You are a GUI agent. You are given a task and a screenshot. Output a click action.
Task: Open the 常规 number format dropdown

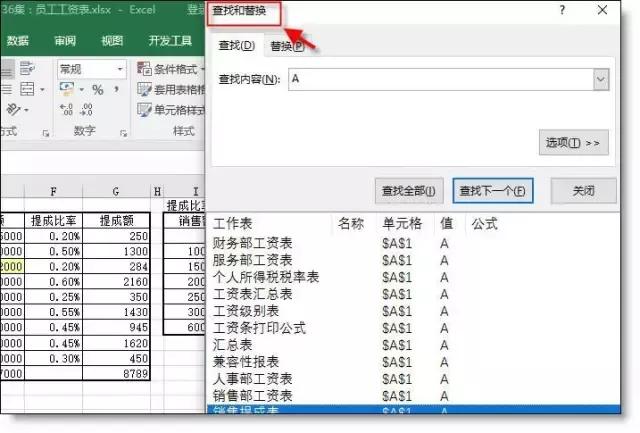120,69
